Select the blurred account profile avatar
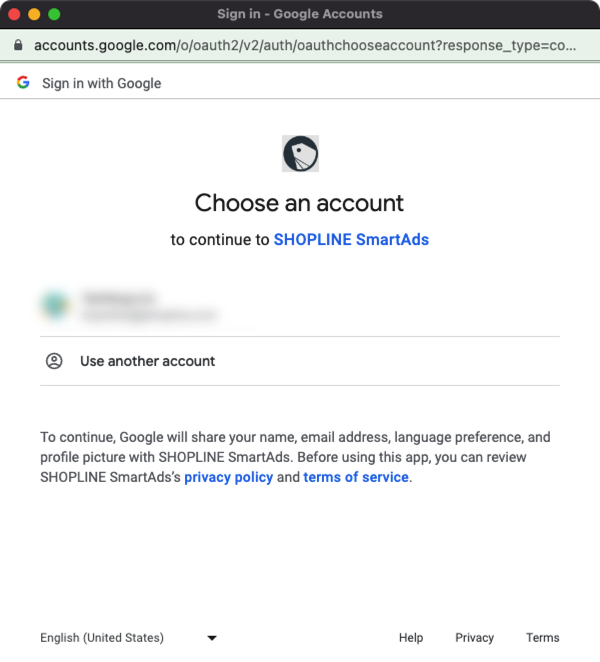Viewport: 600px width, 662px height. click(54, 305)
